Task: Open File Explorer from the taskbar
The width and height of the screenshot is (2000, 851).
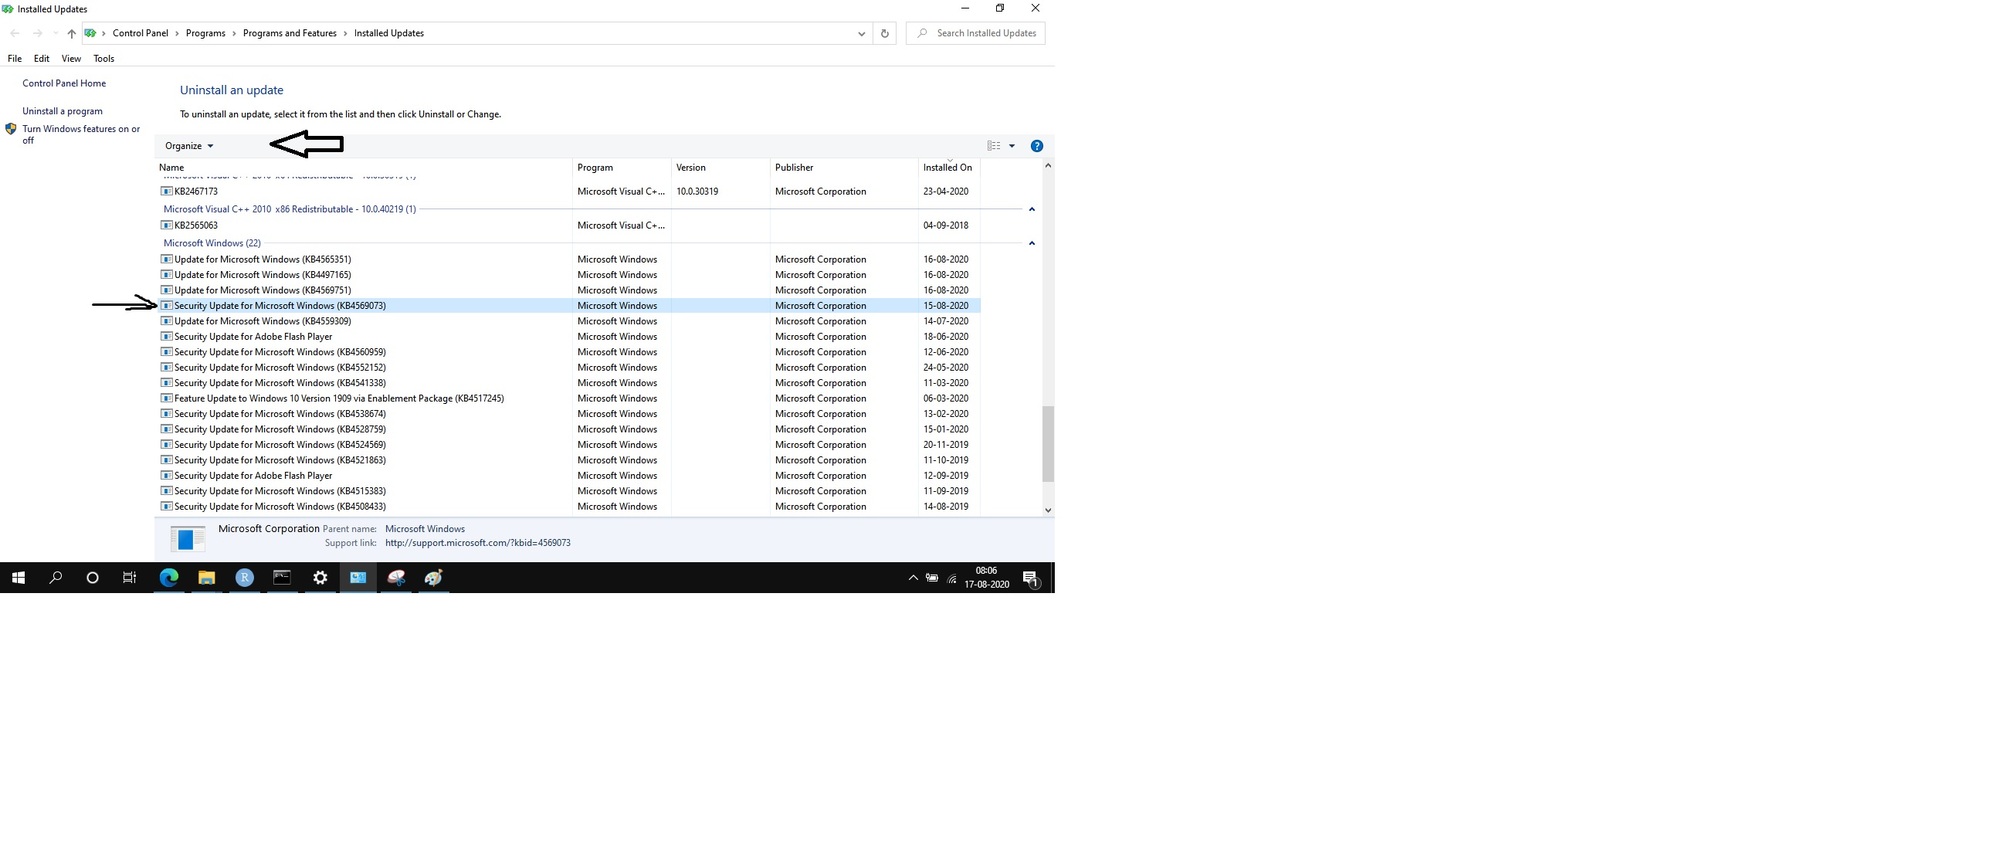Action: [x=207, y=577]
